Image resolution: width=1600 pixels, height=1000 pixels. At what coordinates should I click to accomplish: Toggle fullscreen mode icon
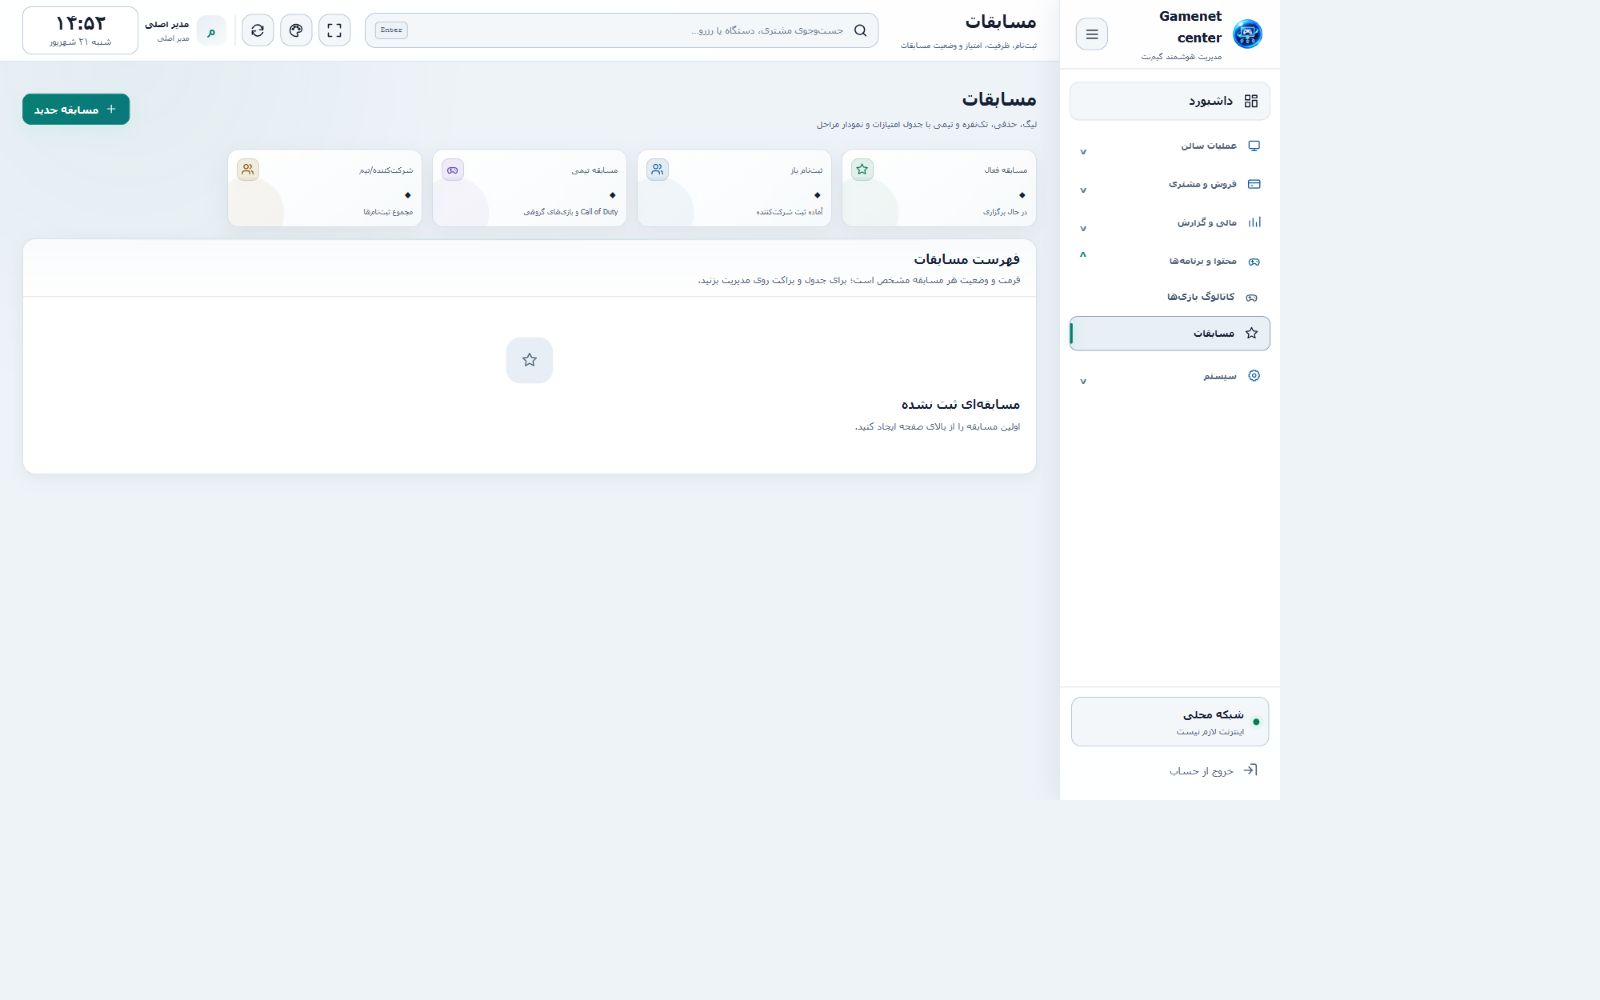334,30
